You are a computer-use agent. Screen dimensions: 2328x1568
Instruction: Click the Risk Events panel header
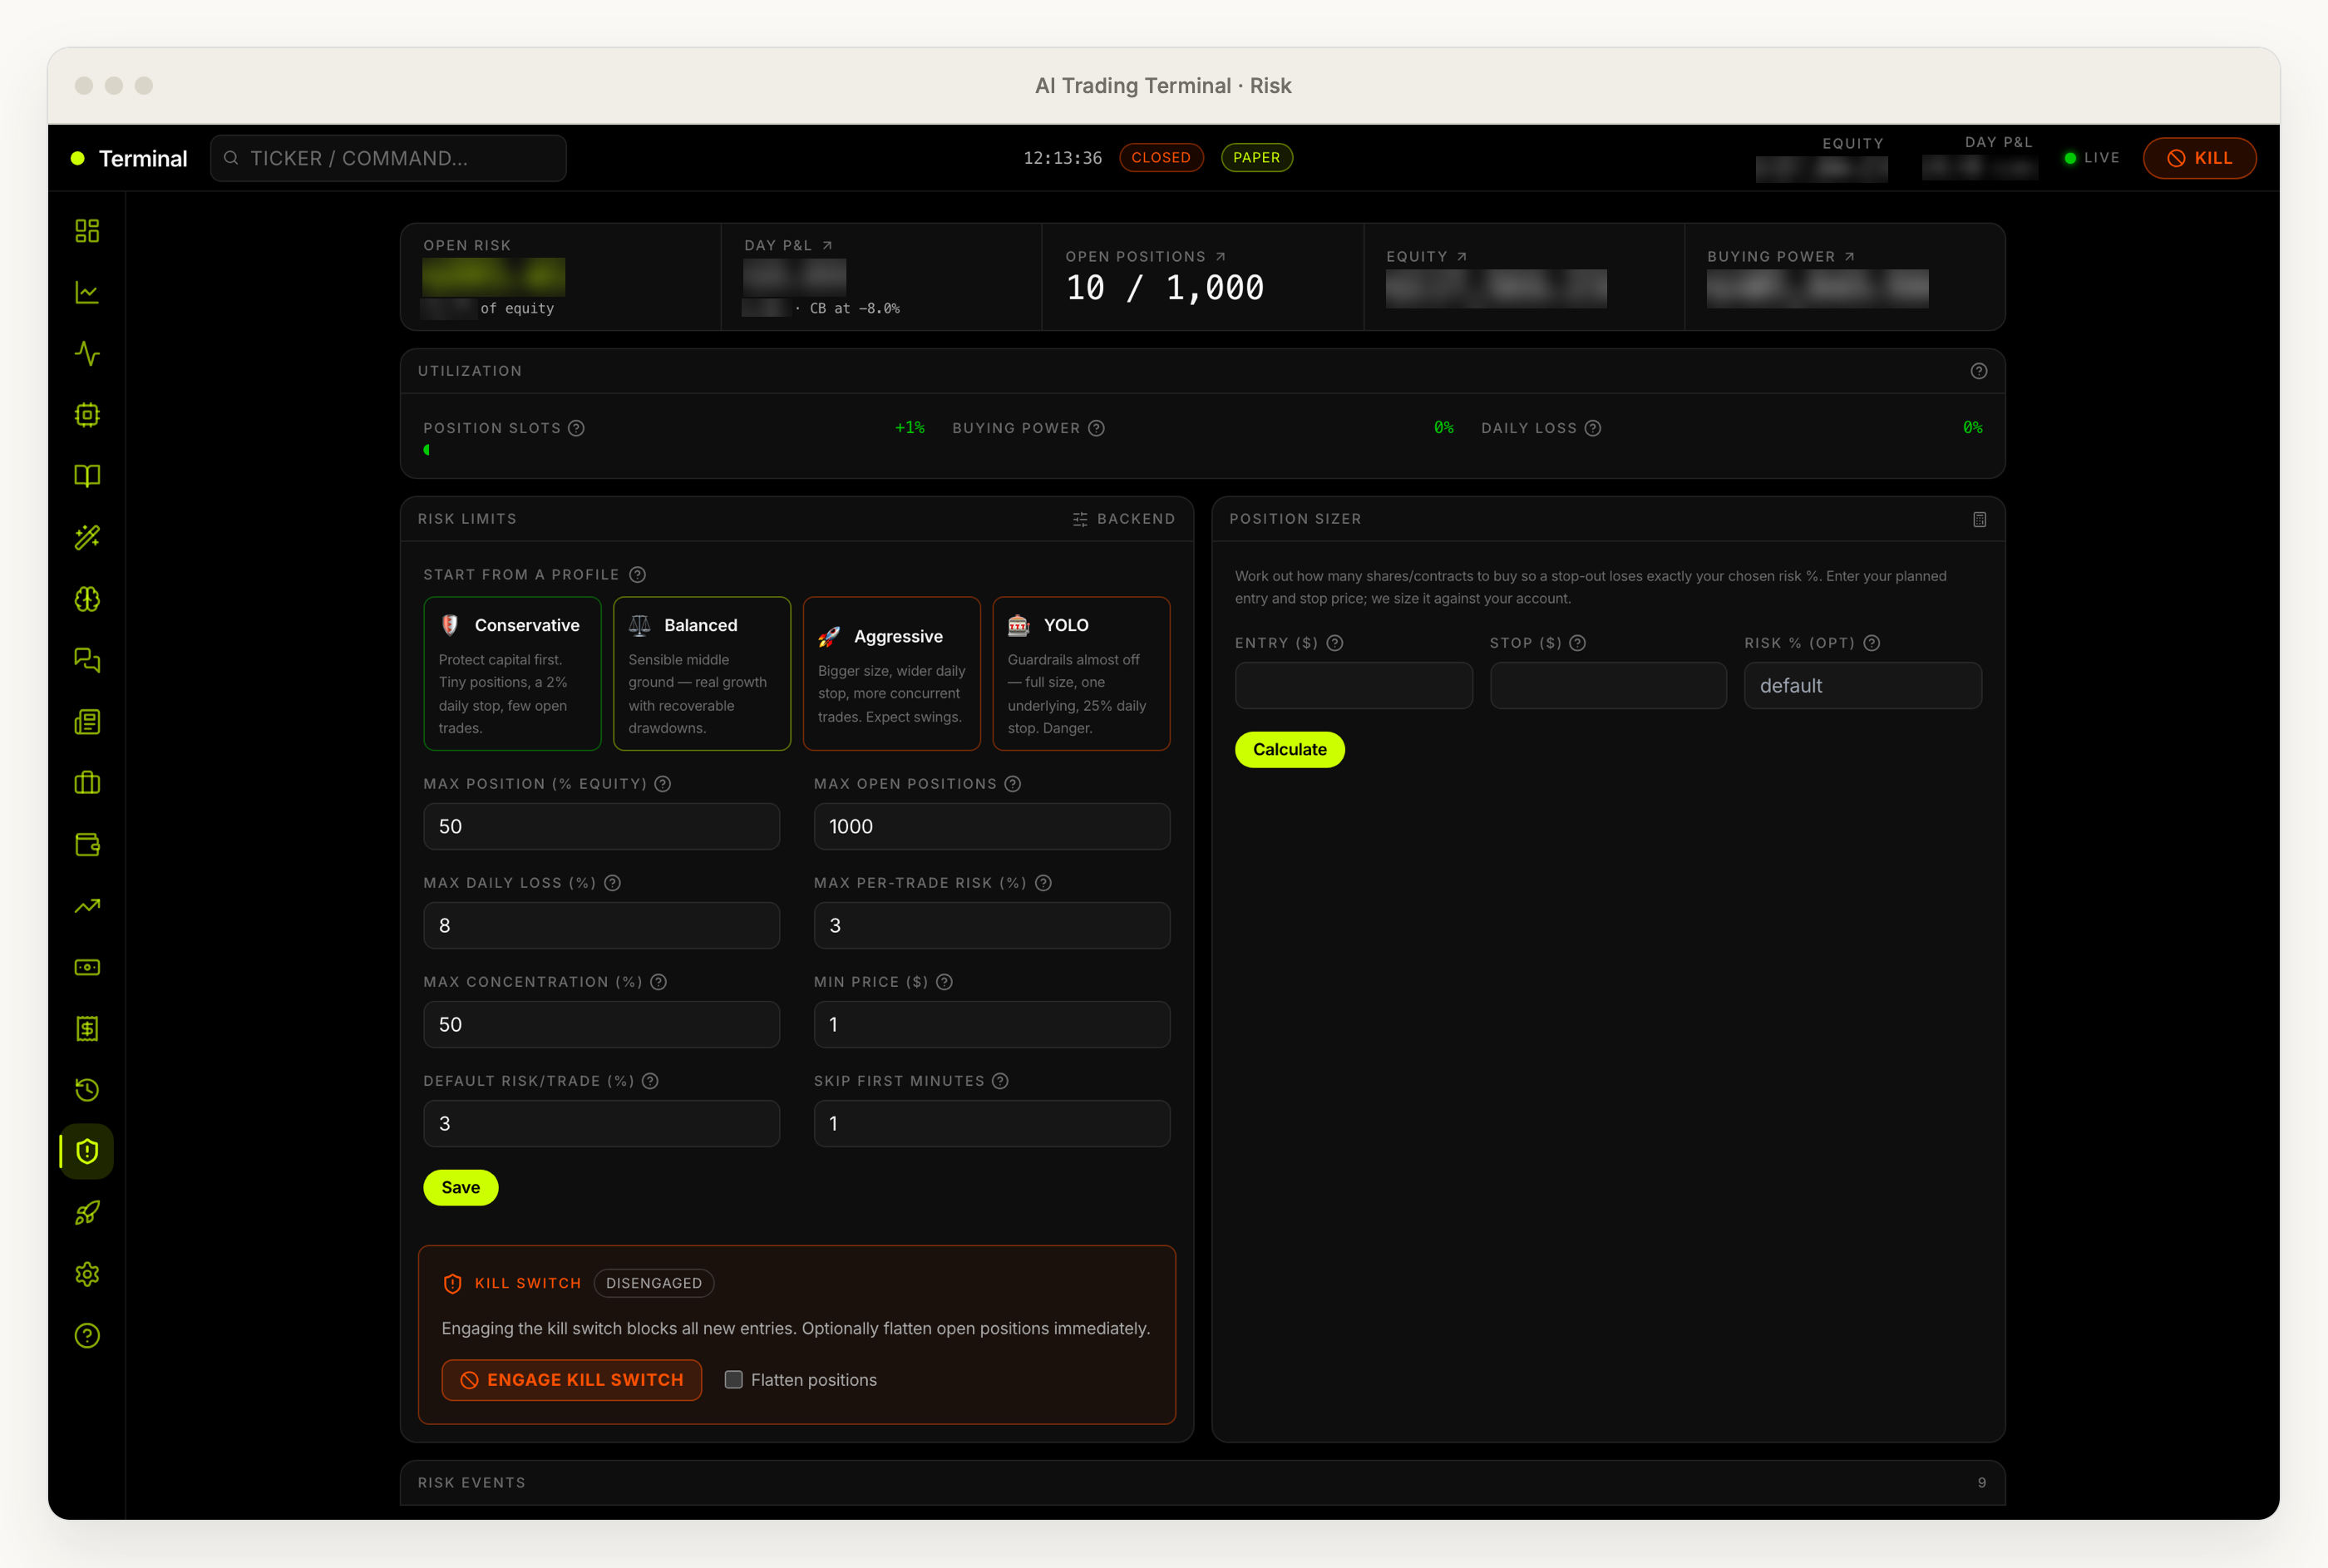click(x=1202, y=1483)
